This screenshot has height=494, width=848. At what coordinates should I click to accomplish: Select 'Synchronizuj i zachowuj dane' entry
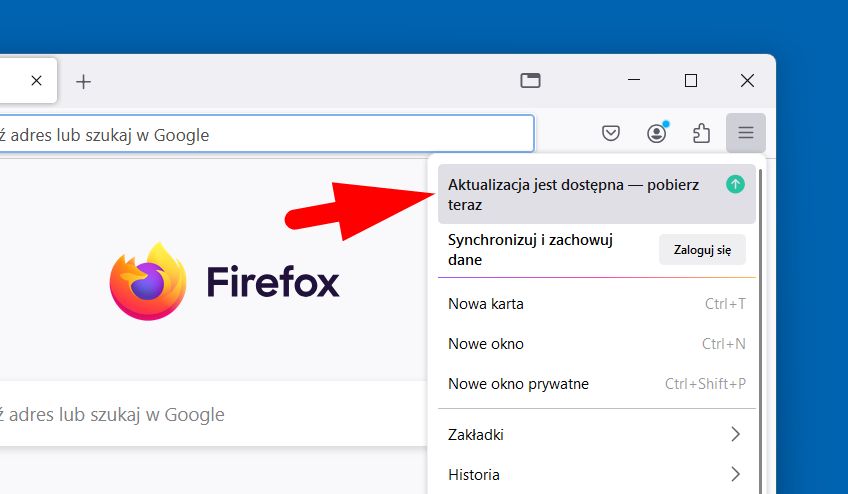[x=530, y=249]
